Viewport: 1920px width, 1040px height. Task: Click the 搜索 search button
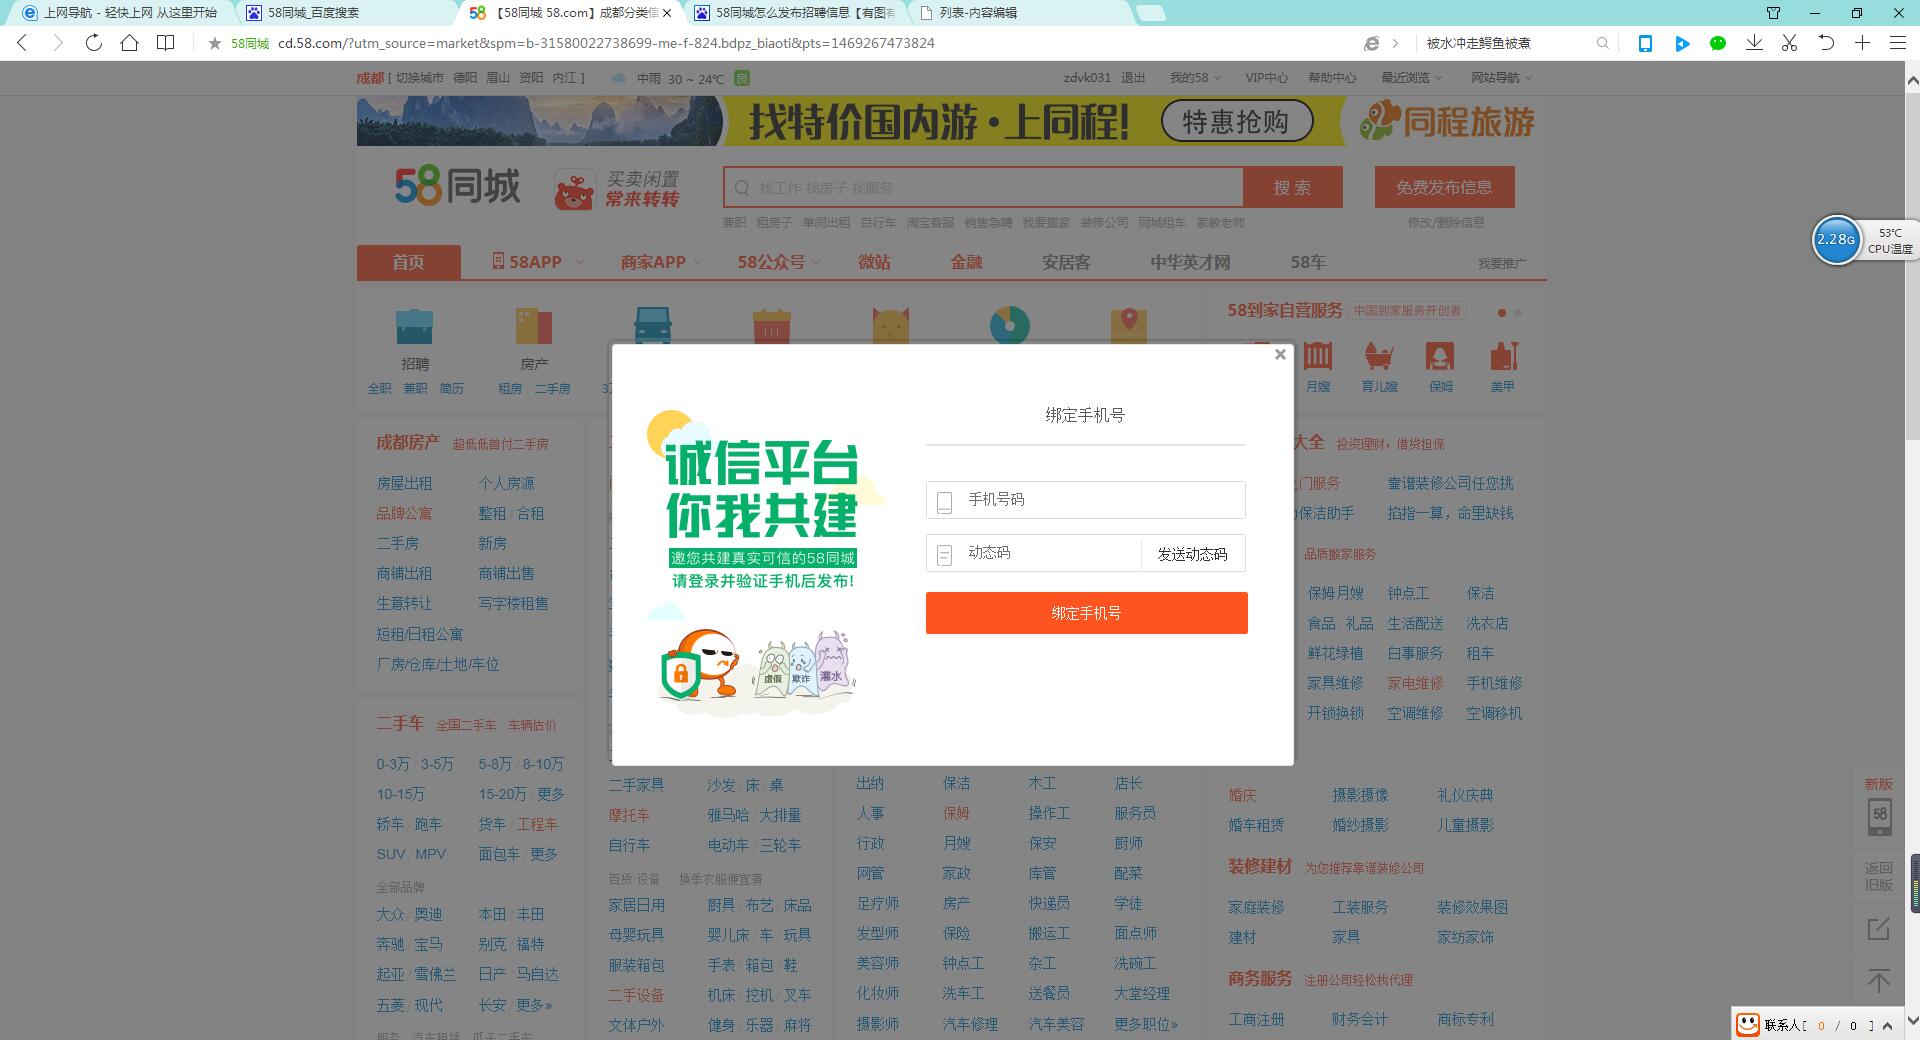(x=1292, y=188)
